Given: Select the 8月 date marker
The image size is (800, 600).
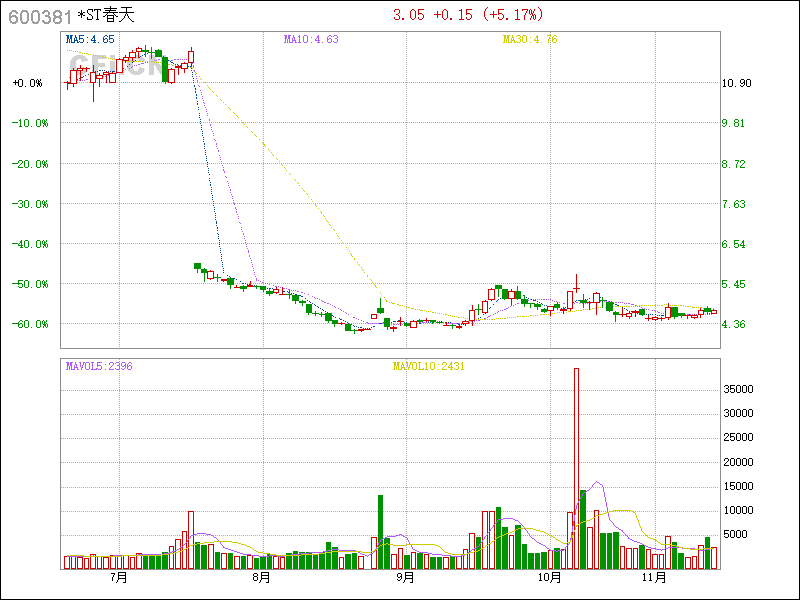Looking at the screenshot, I should coord(262,577).
